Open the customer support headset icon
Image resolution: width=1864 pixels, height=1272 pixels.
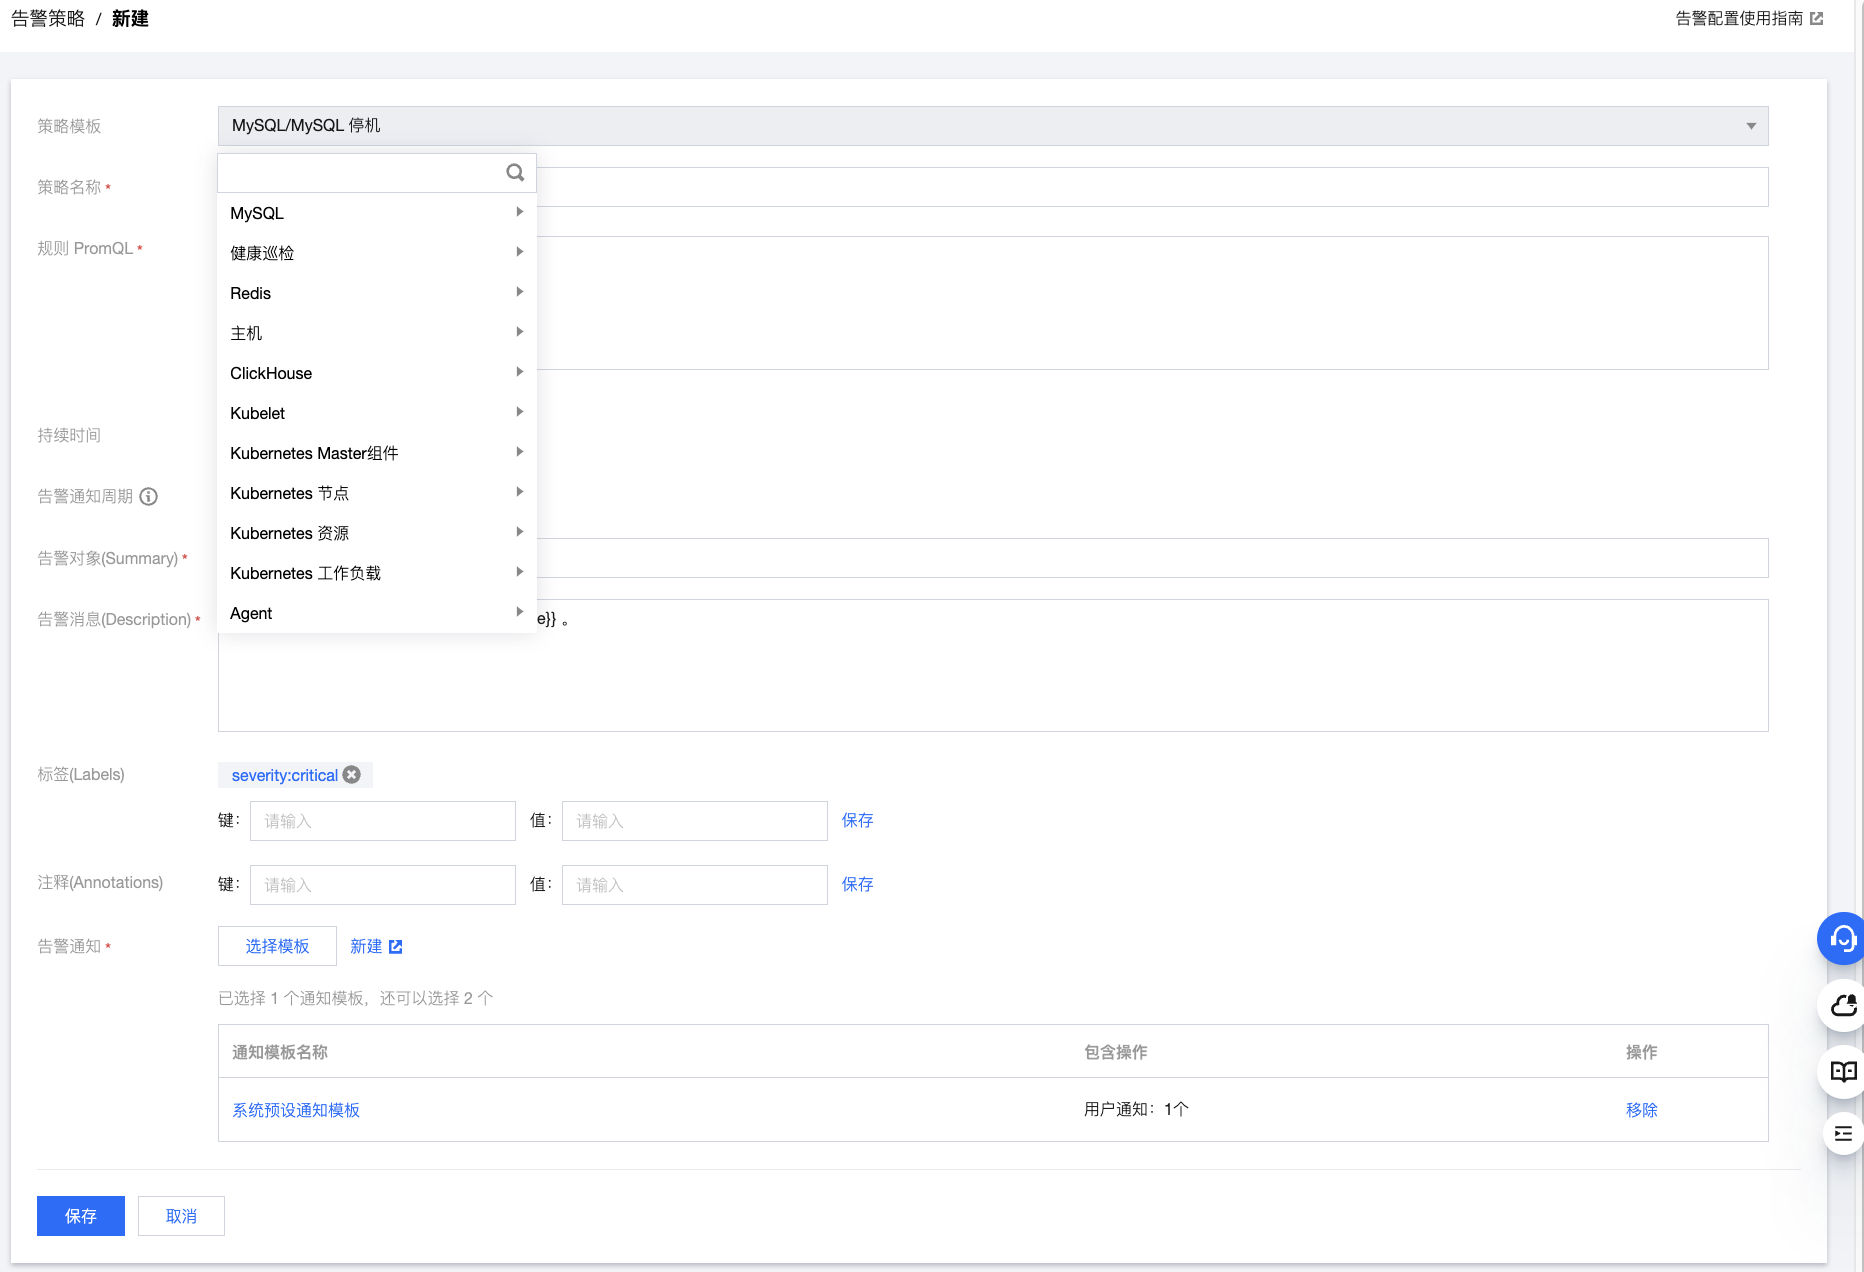click(x=1842, y=939)
